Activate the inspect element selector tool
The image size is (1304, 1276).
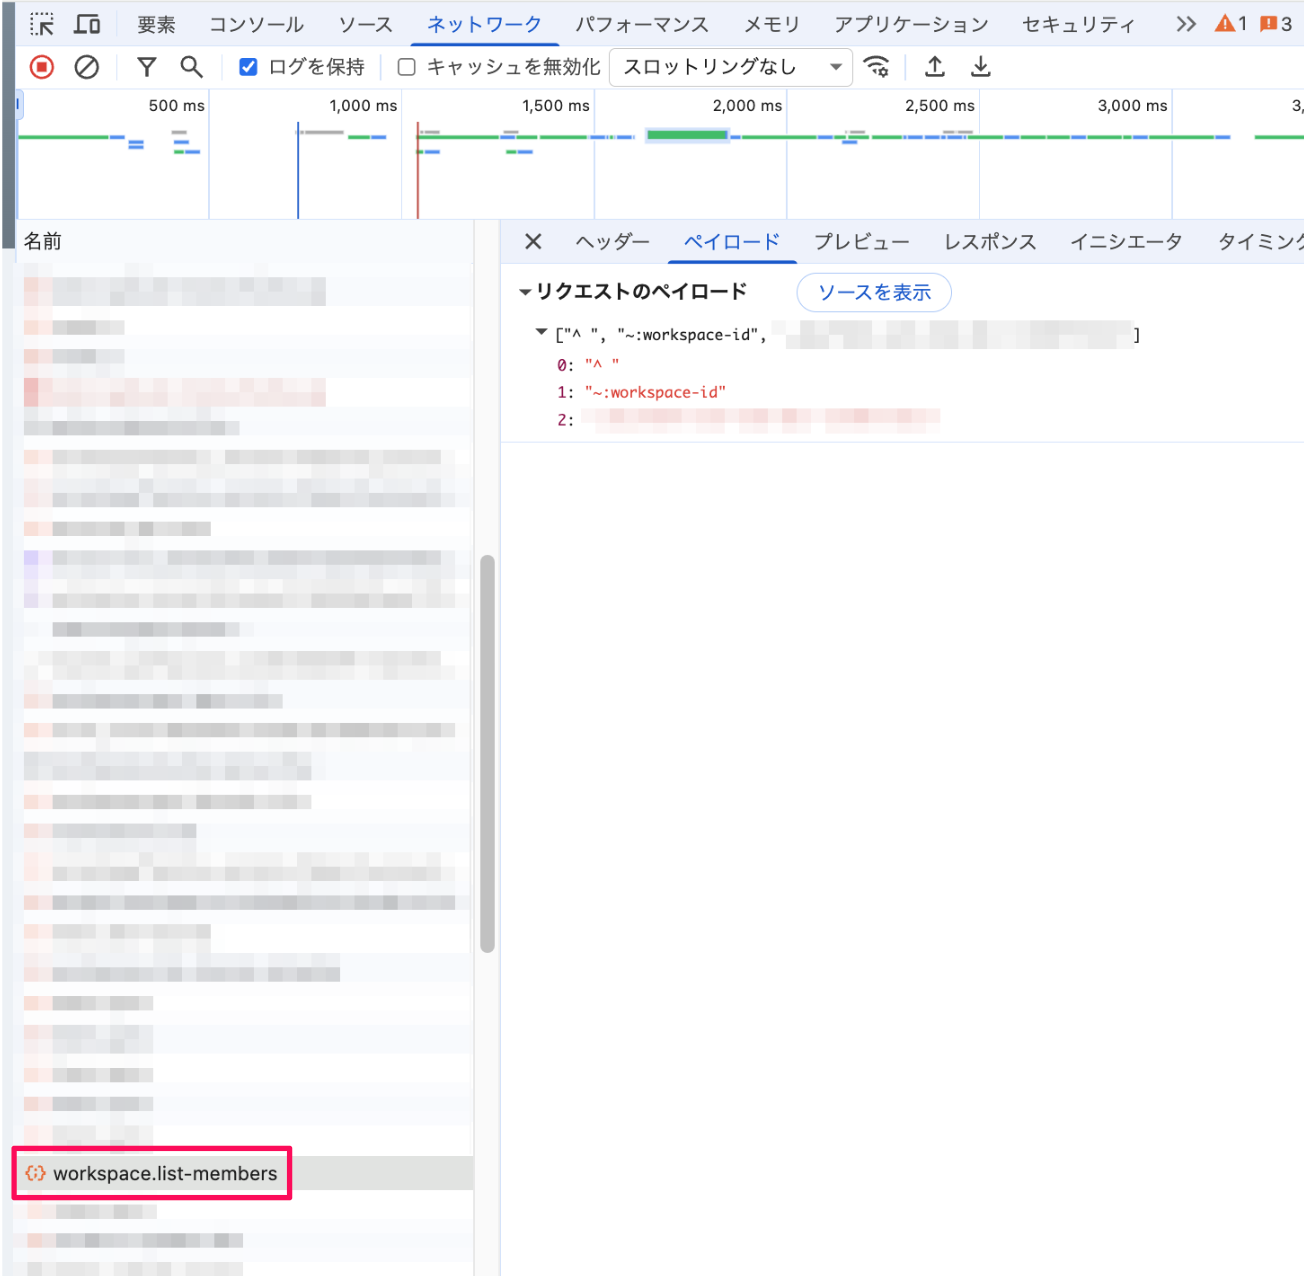pos(42,24)
